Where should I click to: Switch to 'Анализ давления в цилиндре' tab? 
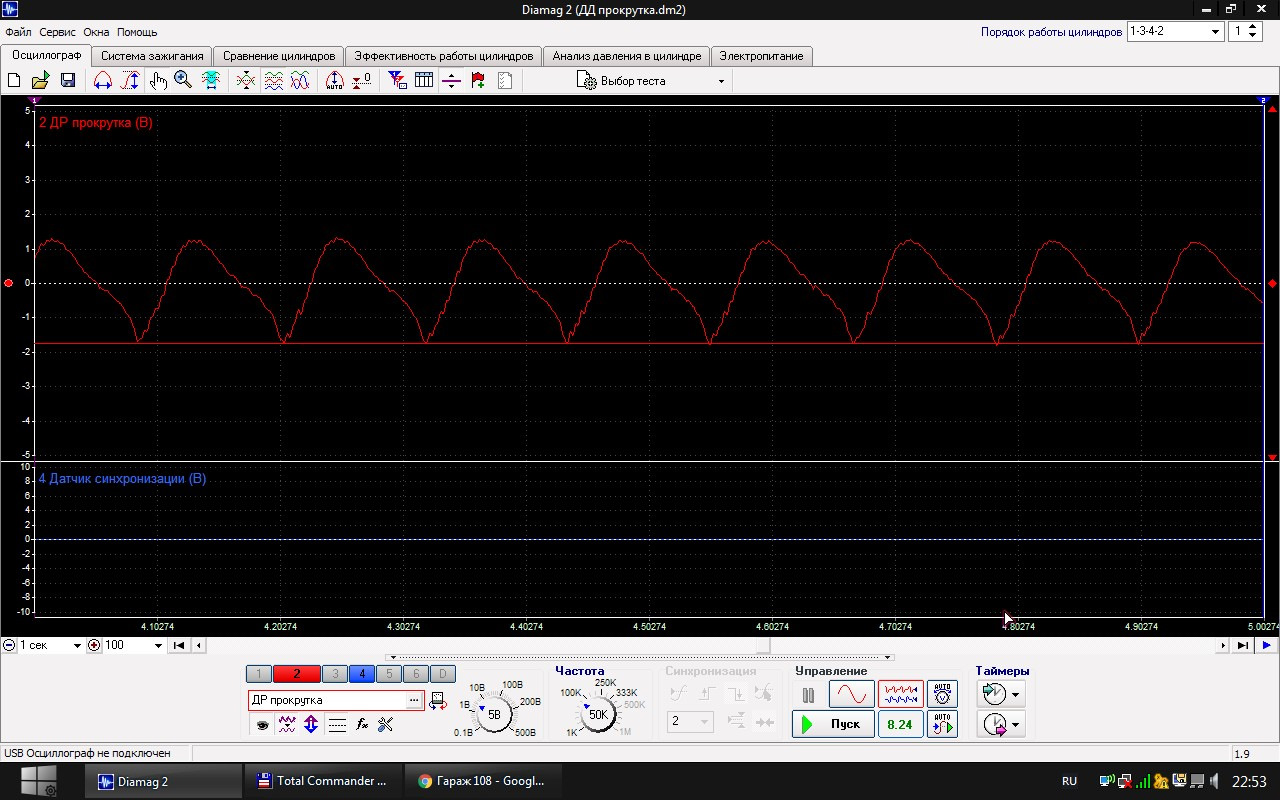point(627,56)
